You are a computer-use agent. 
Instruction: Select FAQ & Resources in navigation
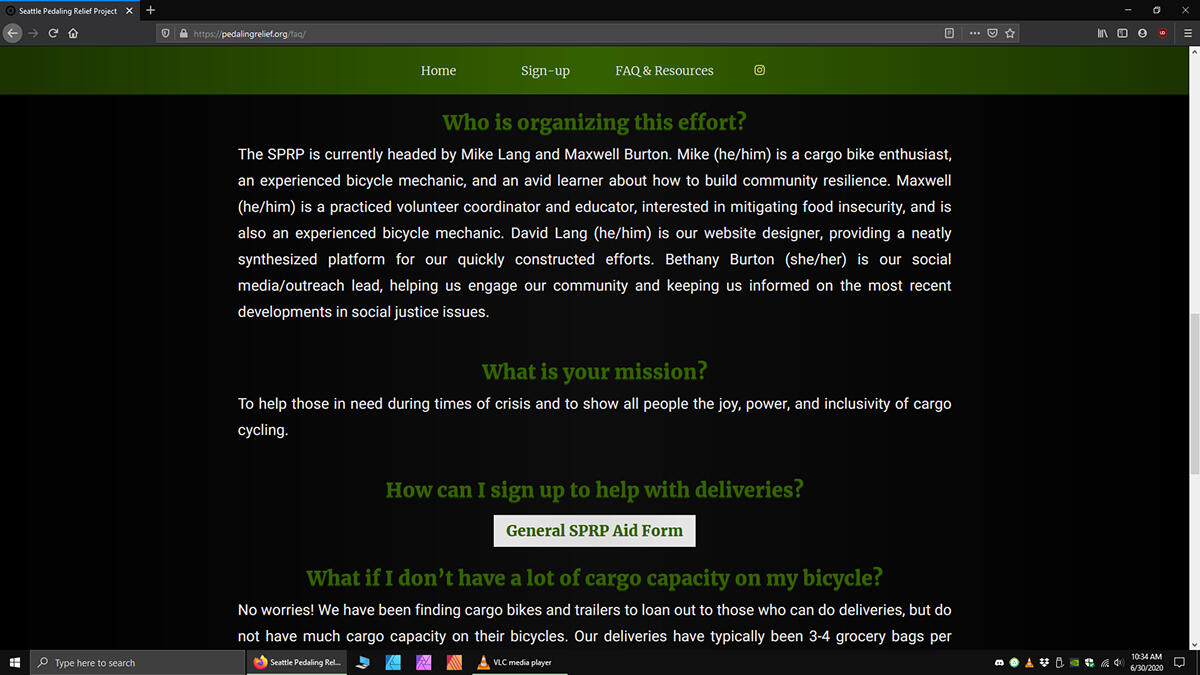[664, 71]
